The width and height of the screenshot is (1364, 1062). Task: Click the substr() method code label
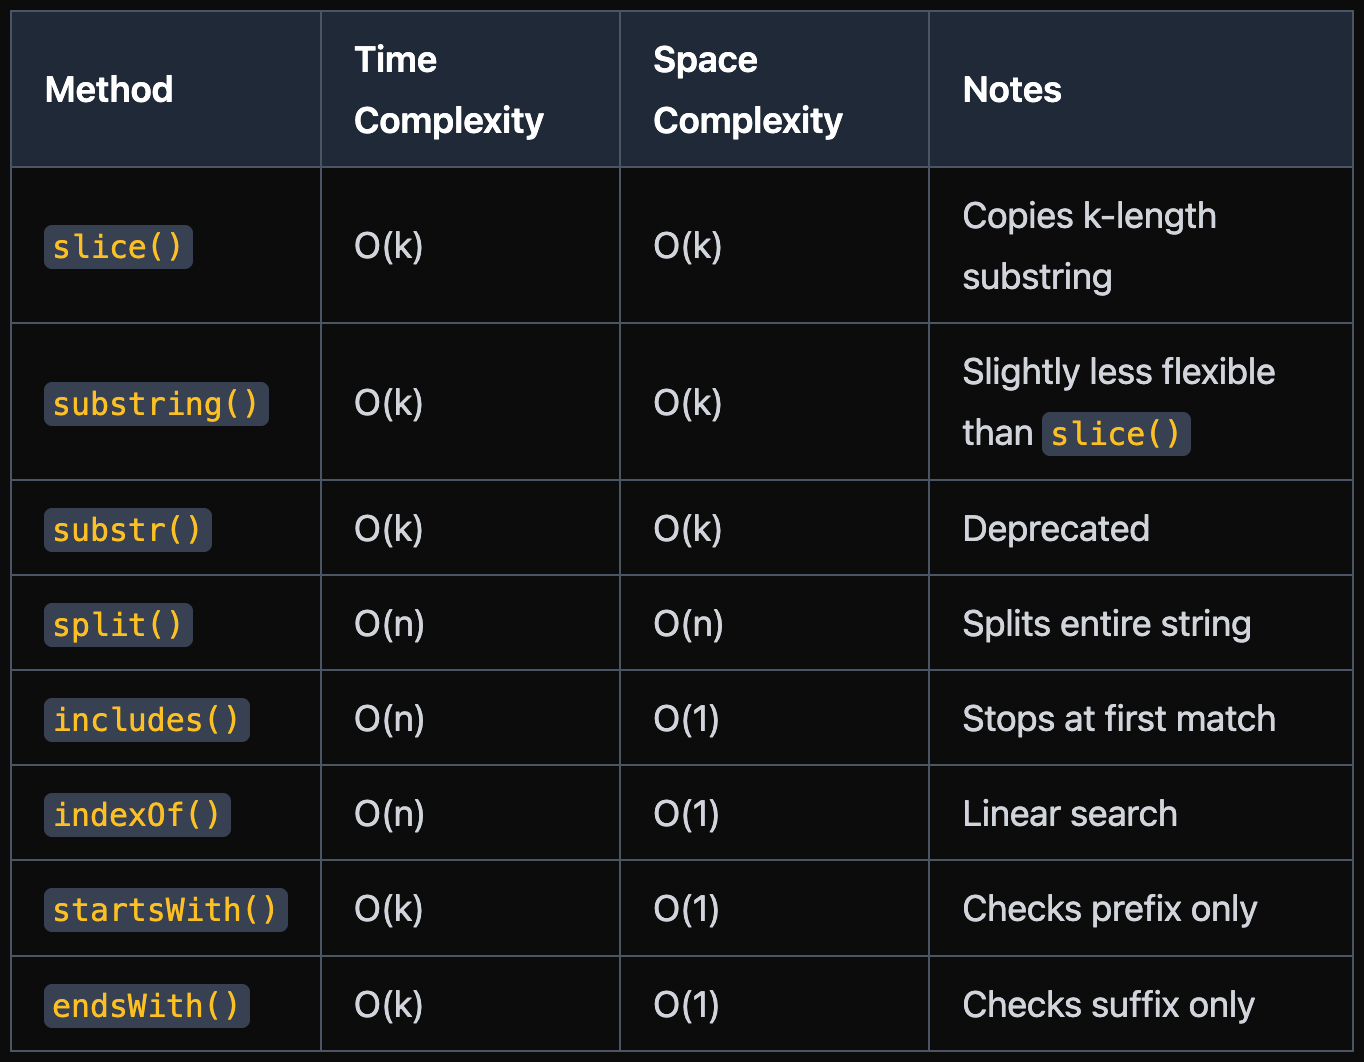click(x=127, y=530)
